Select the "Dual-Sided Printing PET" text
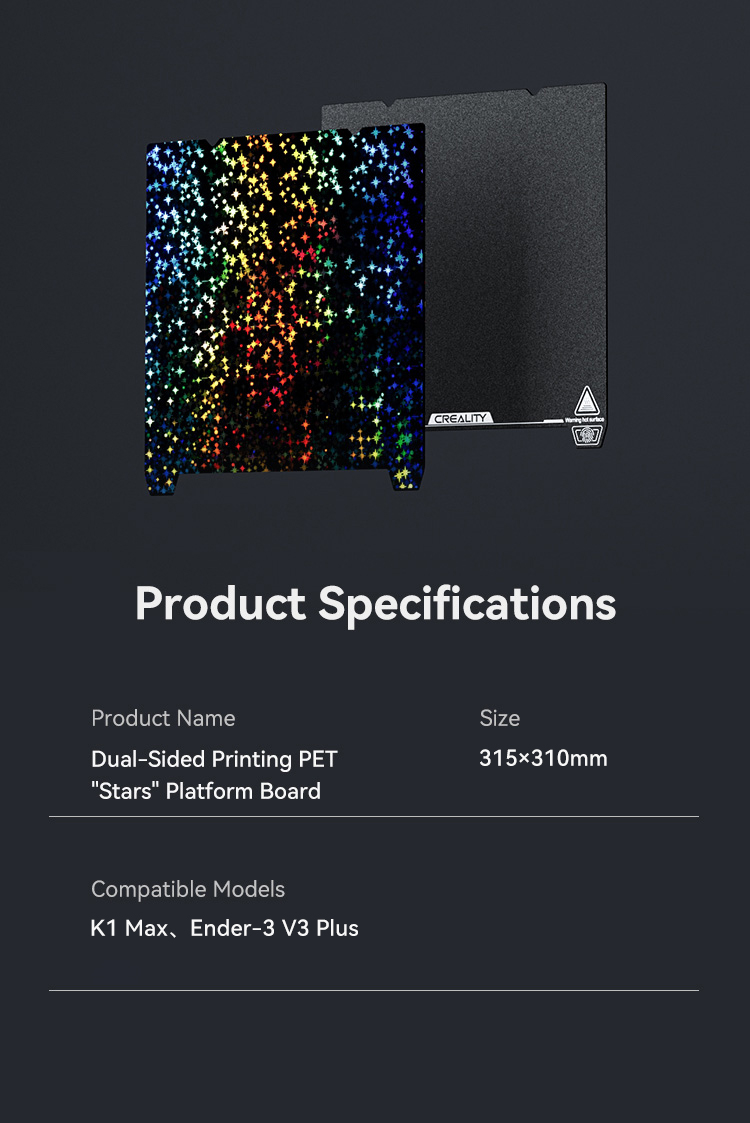The image size is (750, 1123). click(x=214, y=758)
